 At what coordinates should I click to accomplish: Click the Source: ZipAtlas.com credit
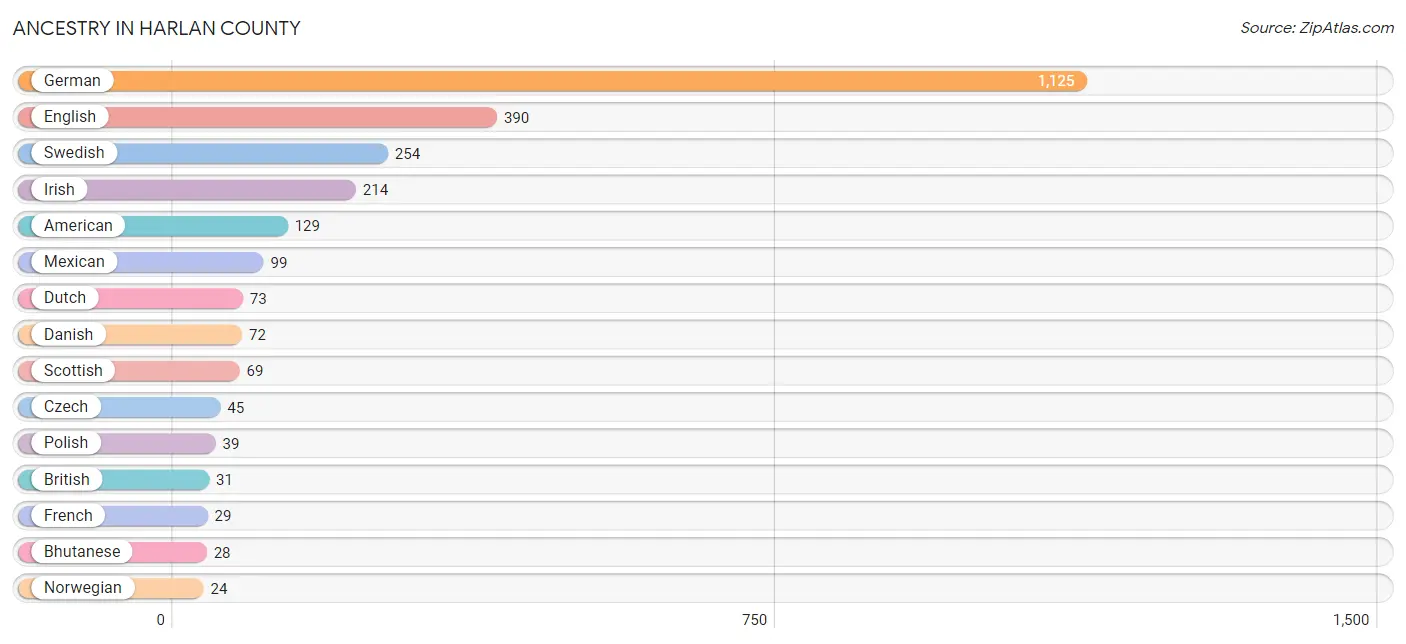[x=1317, y=28]
